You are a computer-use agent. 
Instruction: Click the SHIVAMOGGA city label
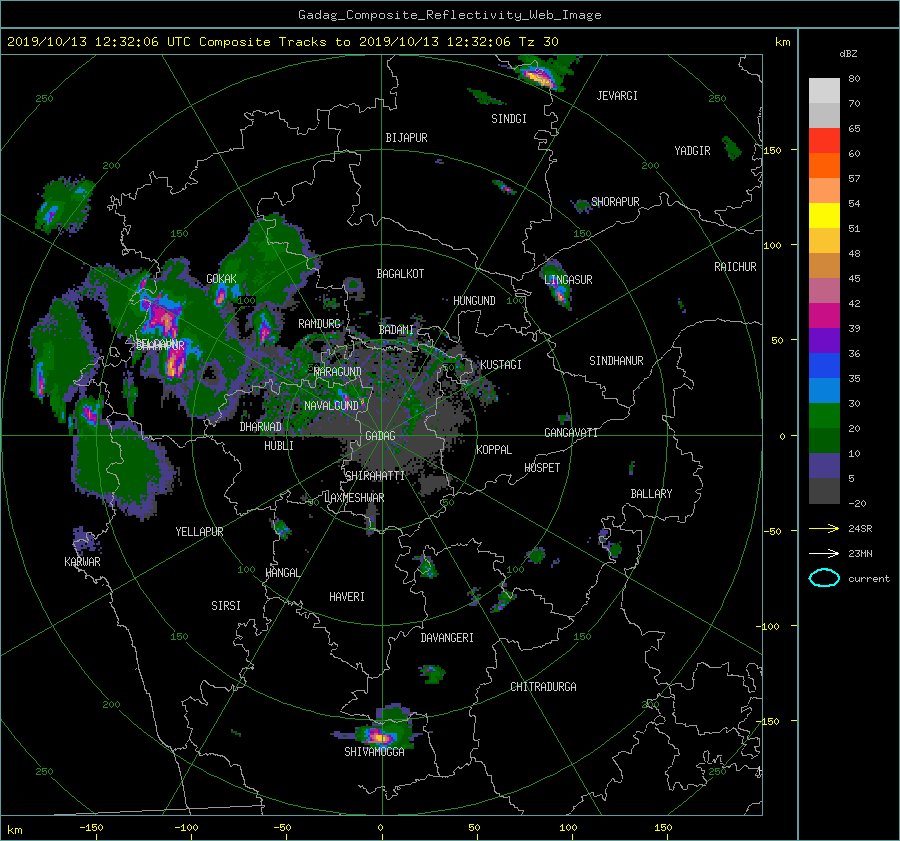coord(374,752)
